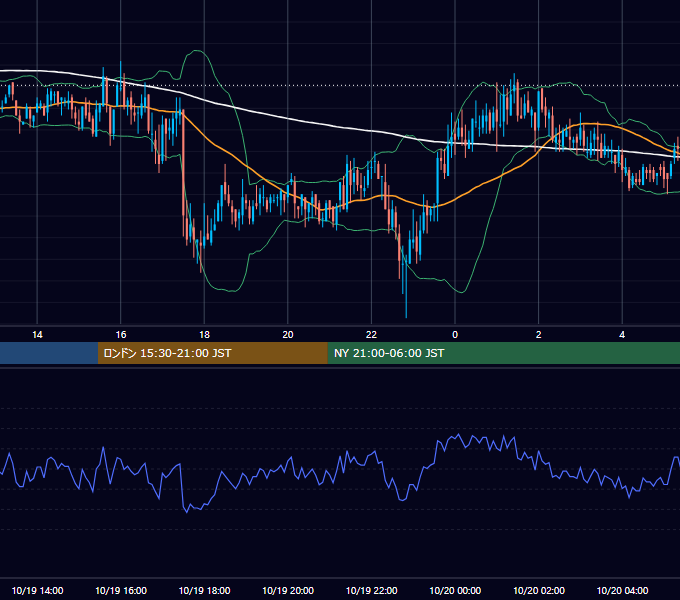Click the 10/20 02:00 date label

pyautogui.click(x=539, y=590)
